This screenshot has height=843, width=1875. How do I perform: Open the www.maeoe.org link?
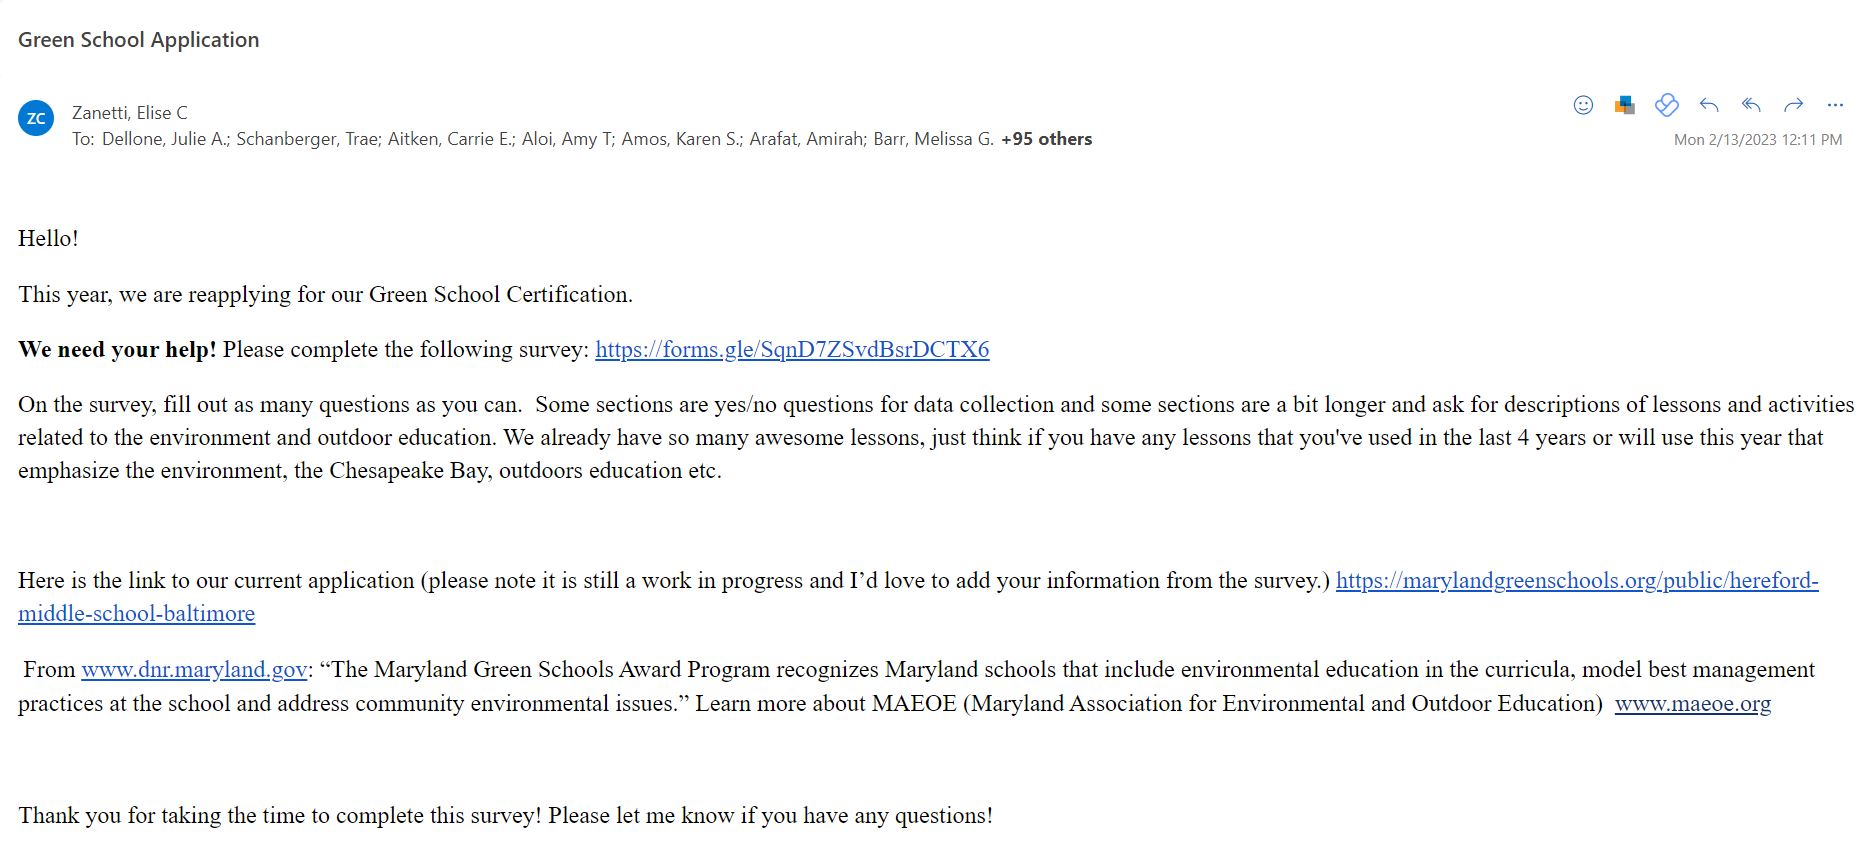[x=1693, y=704]
